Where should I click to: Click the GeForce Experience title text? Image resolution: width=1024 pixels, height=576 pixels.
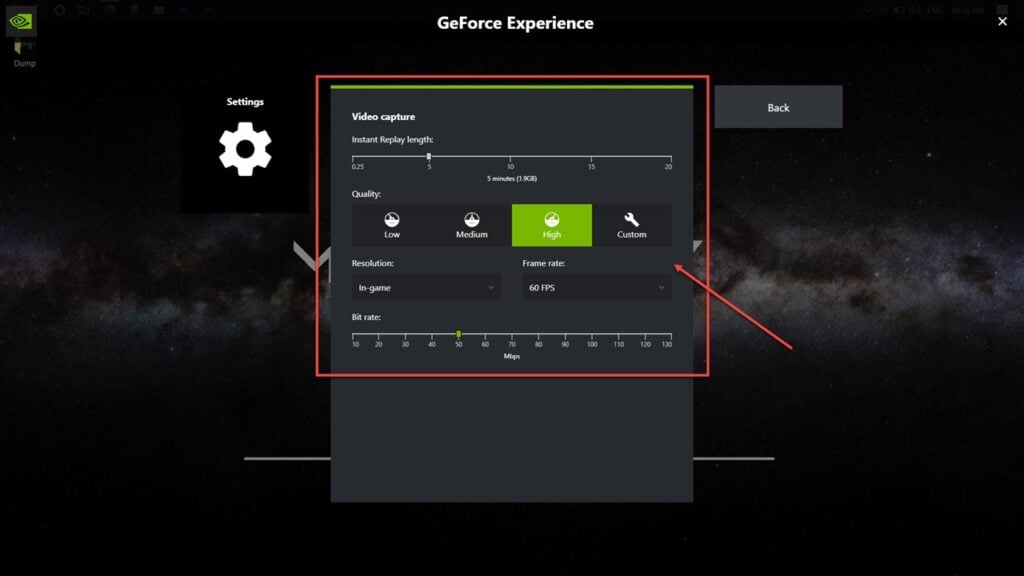pyautogui.click(x=515, y=23)
